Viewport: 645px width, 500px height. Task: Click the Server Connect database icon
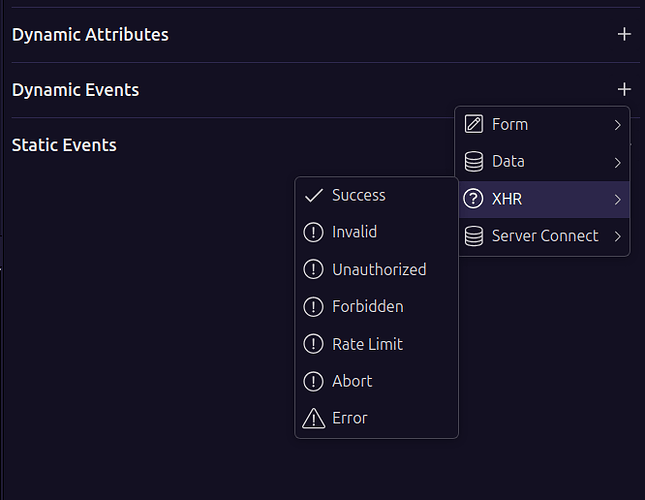click(474, 236)
